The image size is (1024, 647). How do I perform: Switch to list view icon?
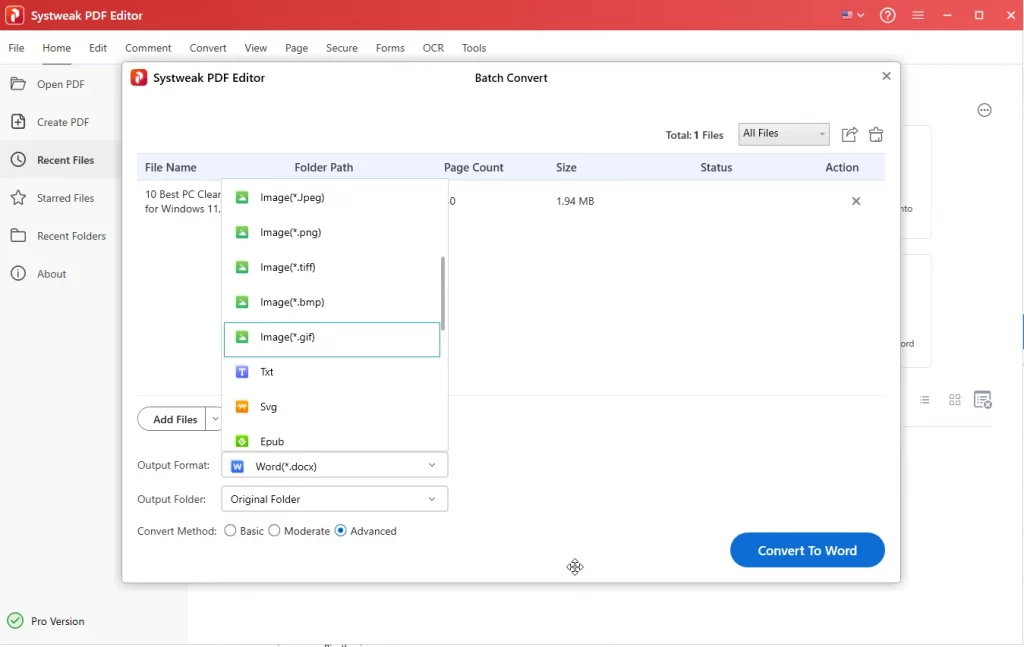pyautogui.click(x=924, y=400)
